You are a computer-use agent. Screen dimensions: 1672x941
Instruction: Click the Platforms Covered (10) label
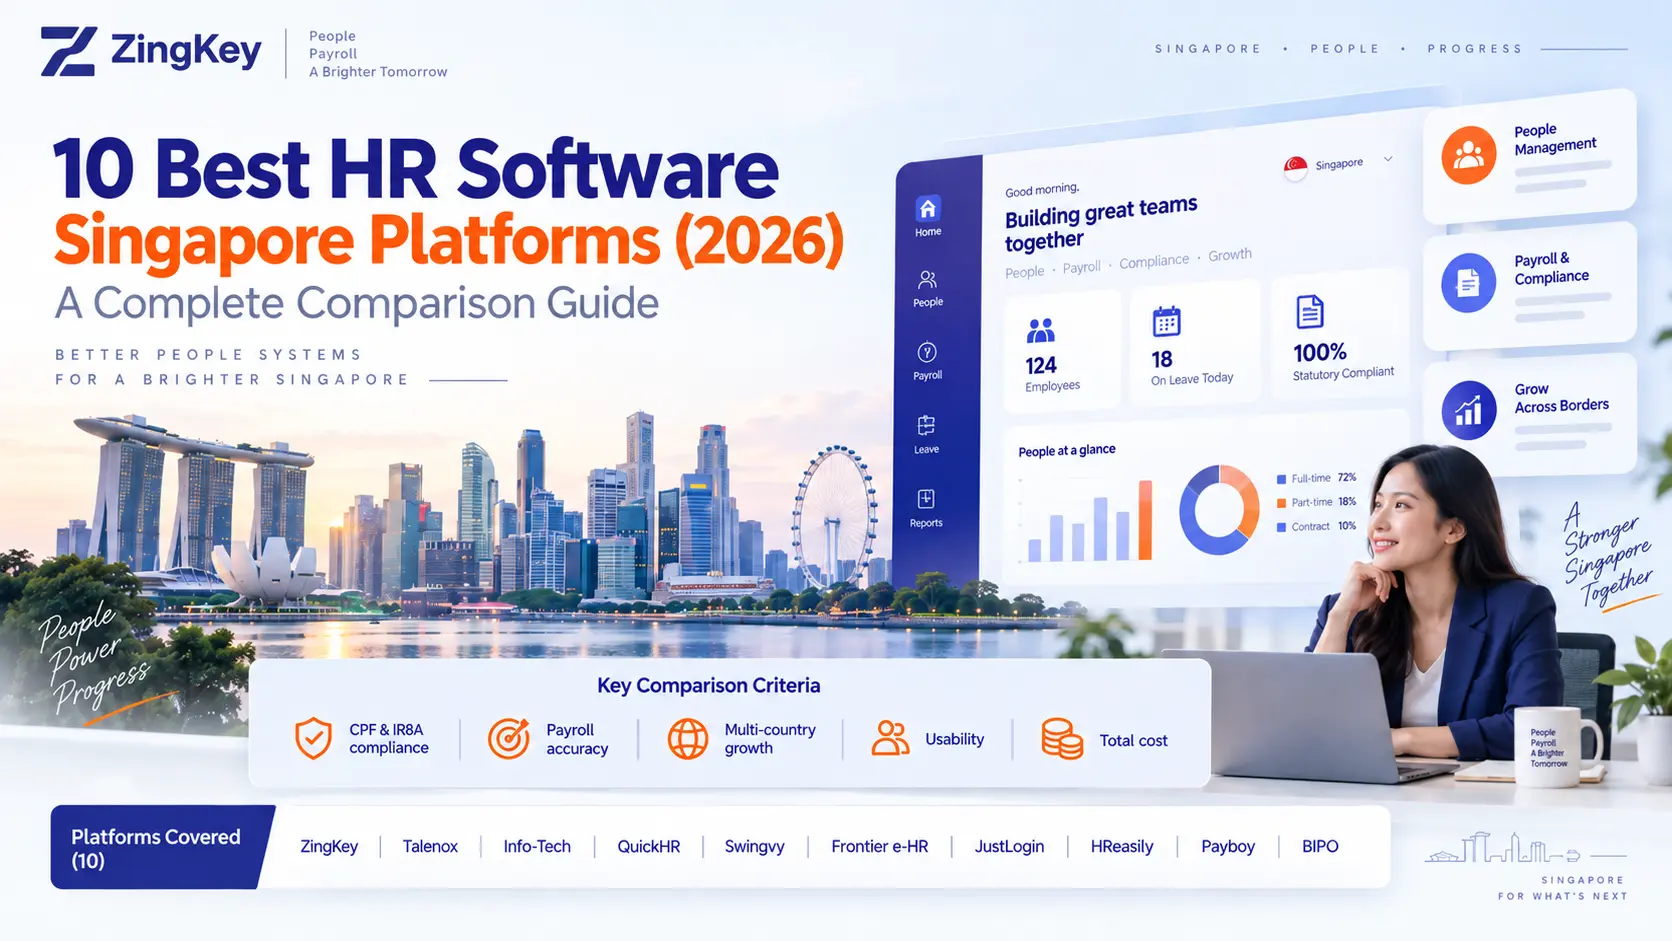(x=155, y=848)
